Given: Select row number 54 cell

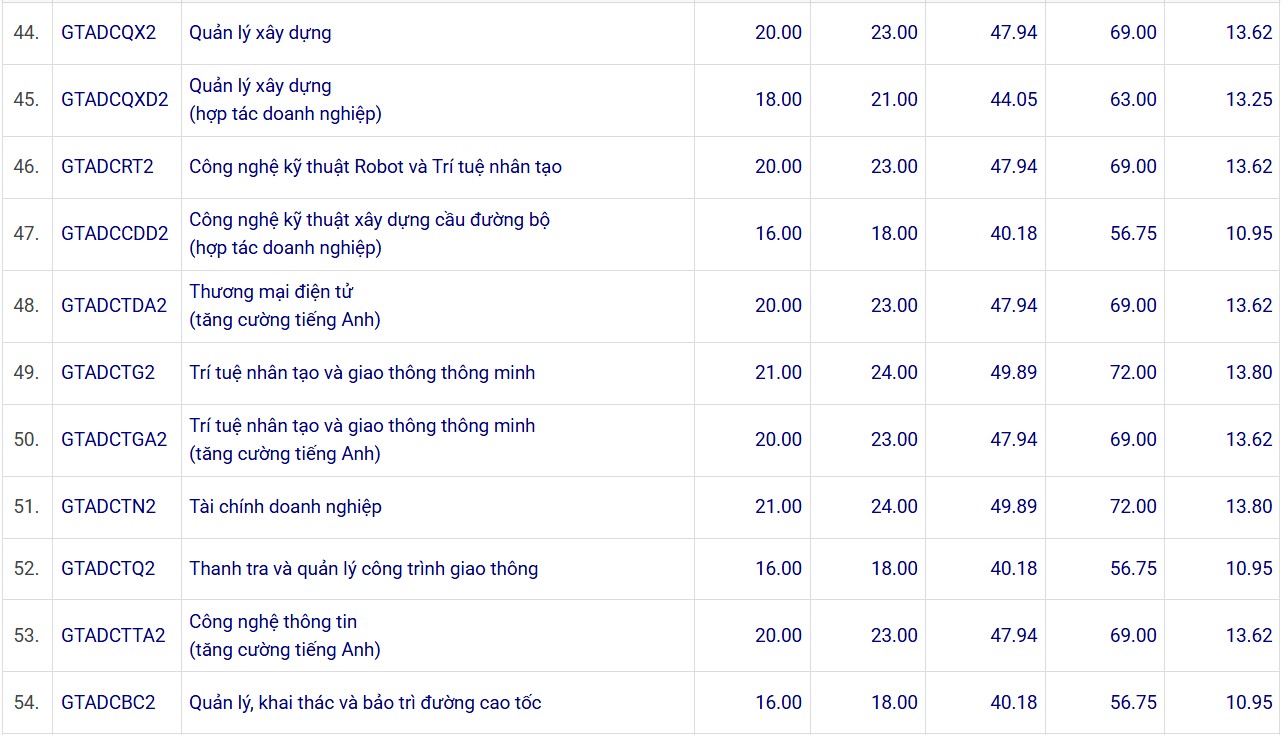Looking at the screenshot, I should point(27,702).
